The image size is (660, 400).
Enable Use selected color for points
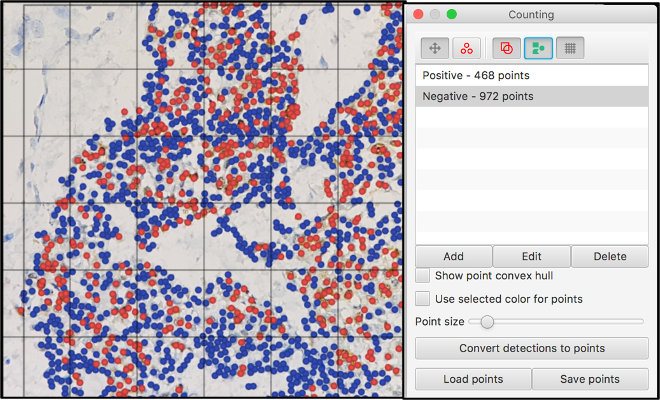(423, 299)
